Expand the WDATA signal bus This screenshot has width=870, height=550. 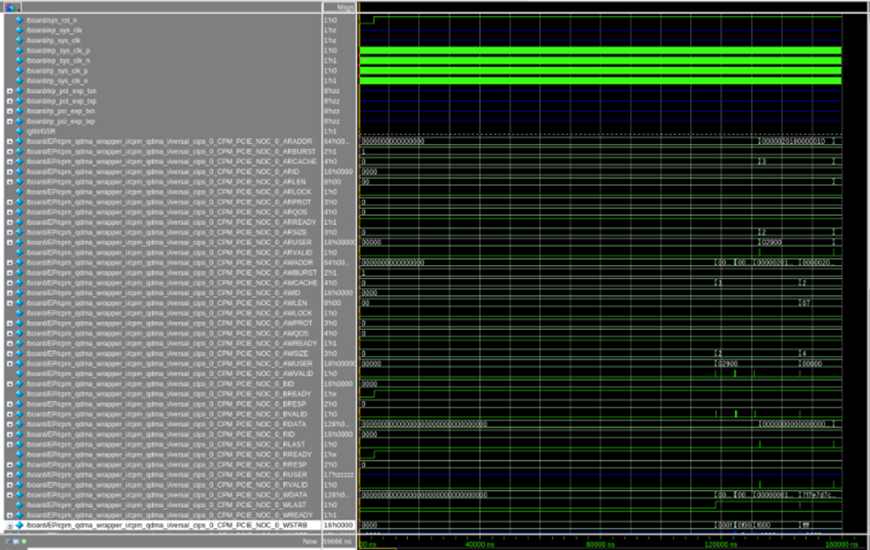tap(9, 495)
